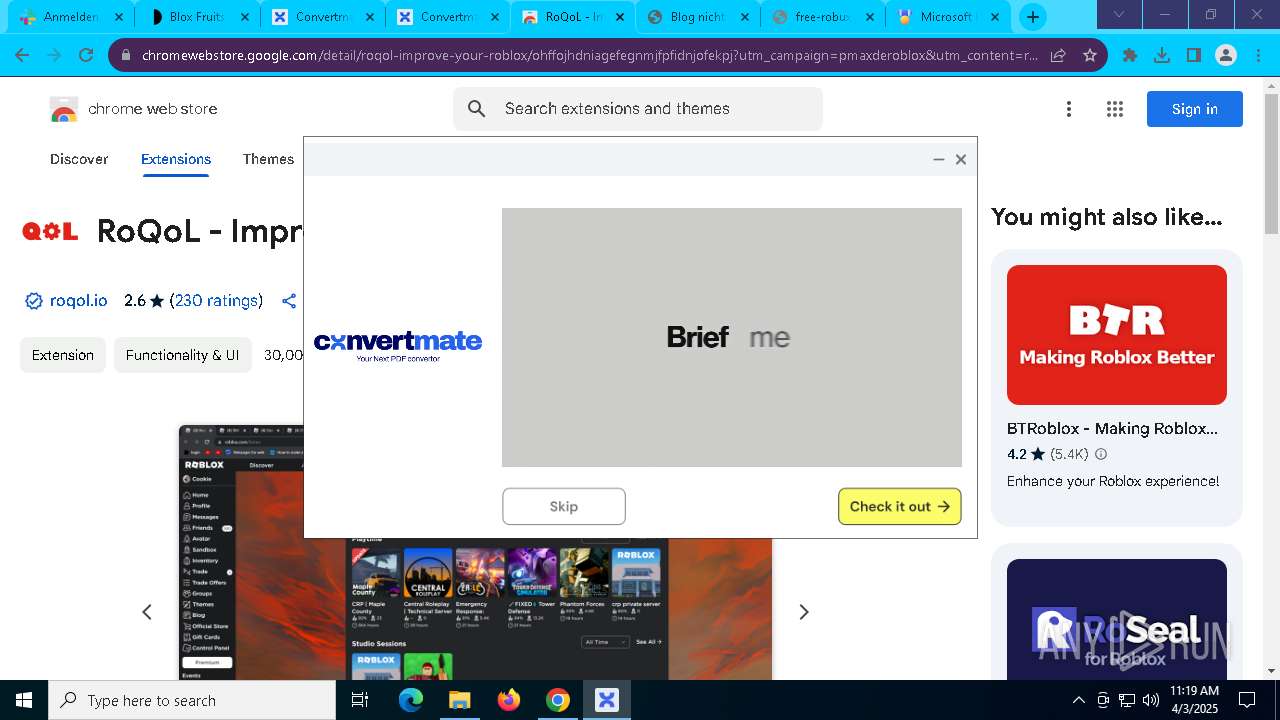Reload the page with refresh icon
This screenshot has height=720, width=1280.
[86, 55]
